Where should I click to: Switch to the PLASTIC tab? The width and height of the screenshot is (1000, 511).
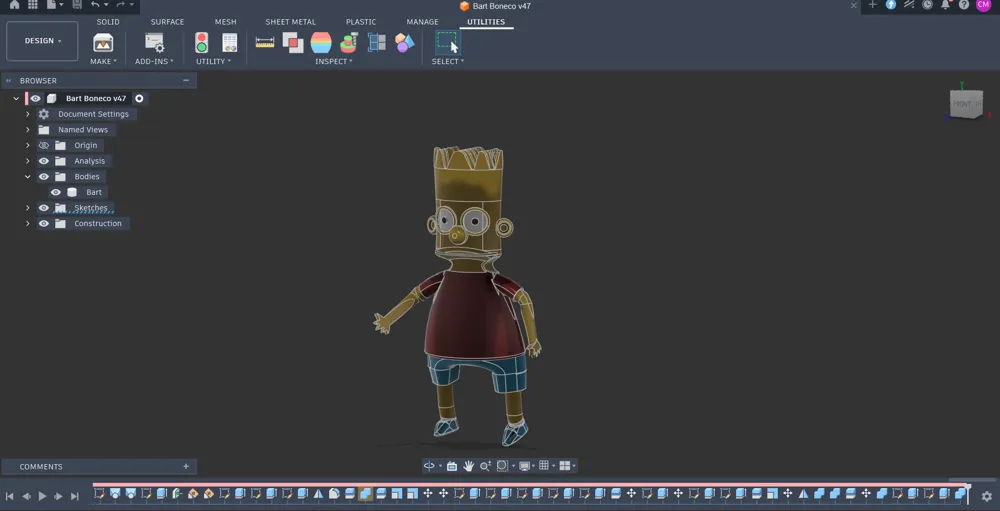(x=361, y=22)
